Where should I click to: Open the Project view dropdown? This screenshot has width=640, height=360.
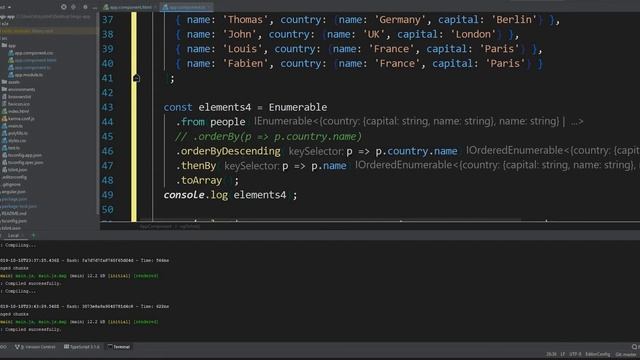5,7
